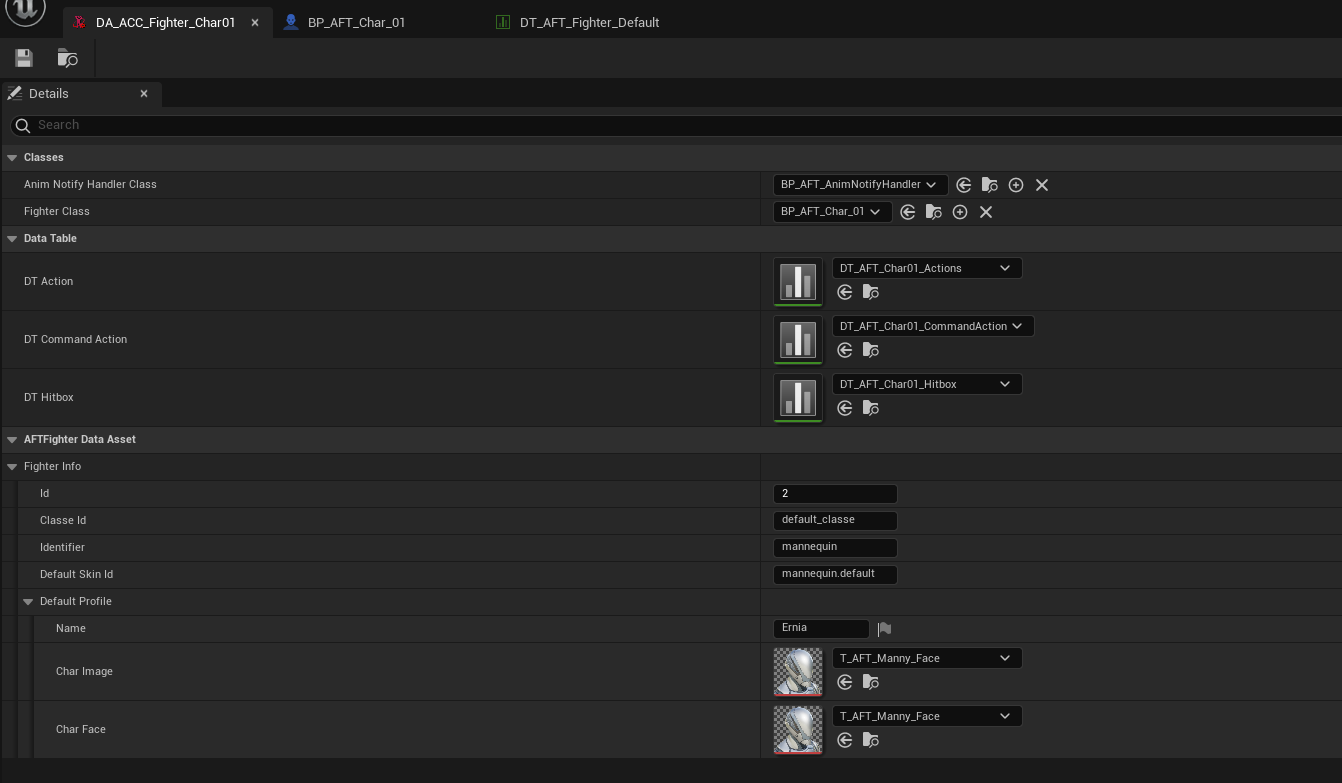
Task: Open Anim Notify Handler Class dropdown
Action: (860, 185)
